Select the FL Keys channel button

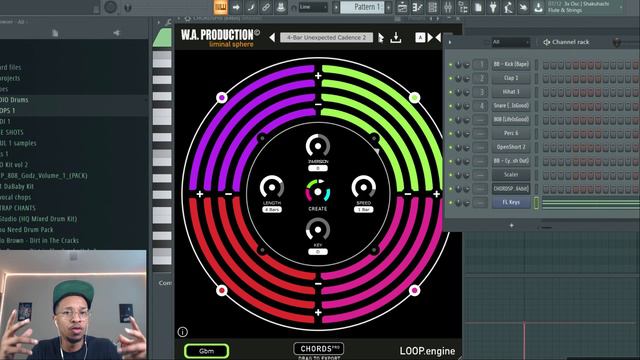(511, 202)
